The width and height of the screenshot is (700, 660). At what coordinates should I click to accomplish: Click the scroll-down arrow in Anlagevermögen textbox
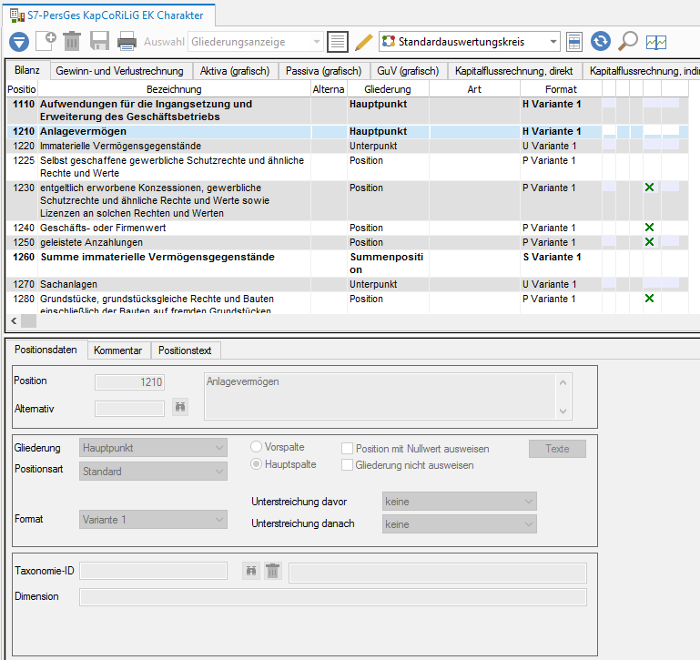pos(563,411)
